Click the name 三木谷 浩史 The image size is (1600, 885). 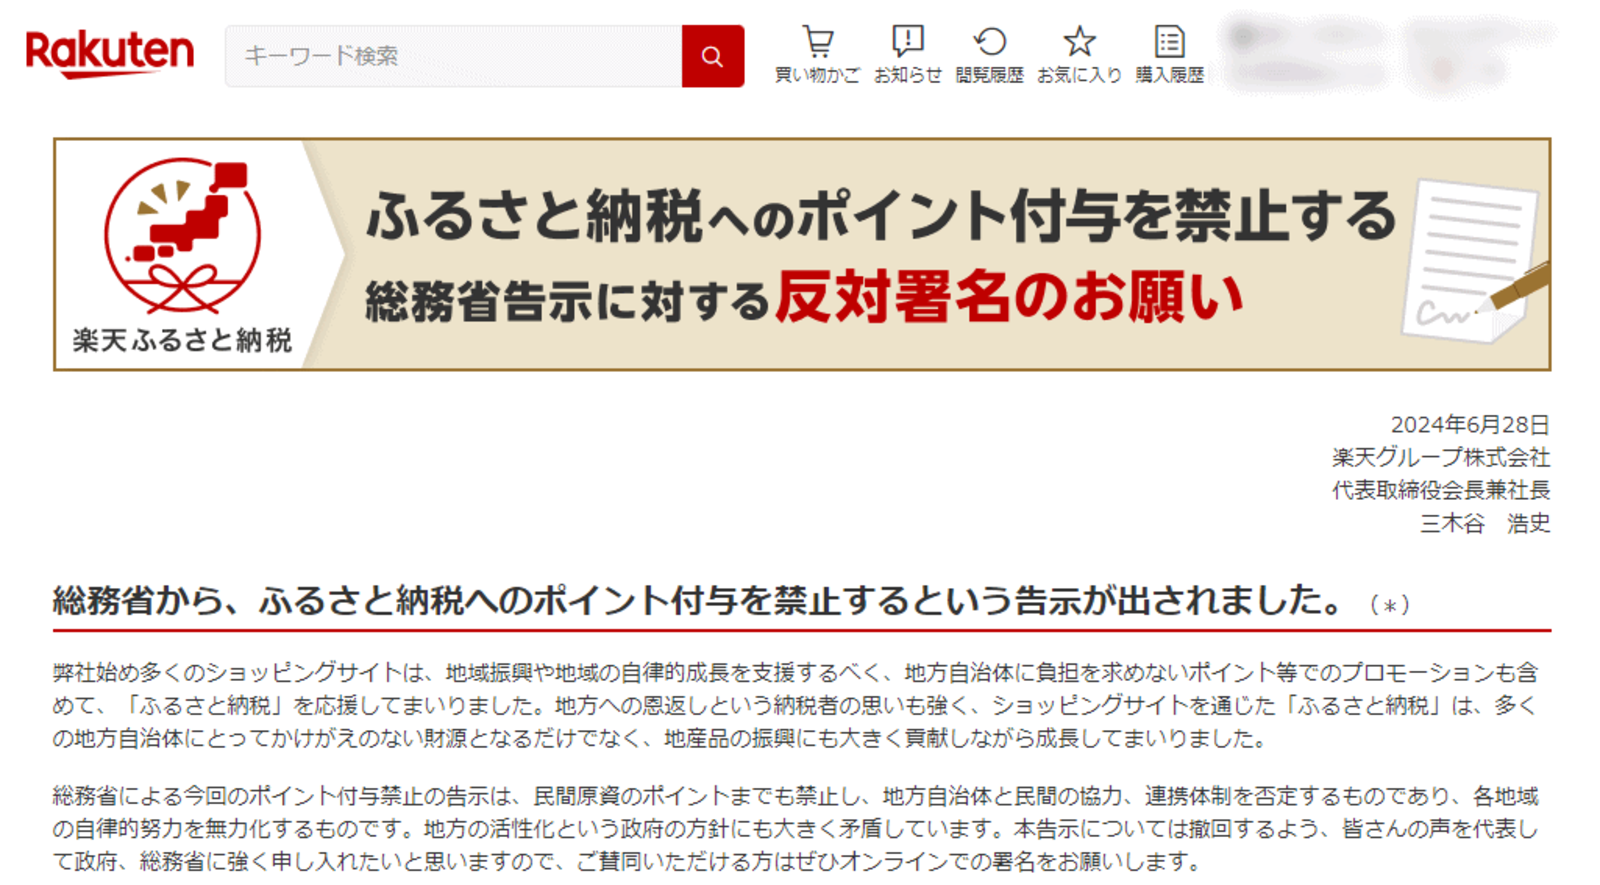click(x=1485, y=523)
